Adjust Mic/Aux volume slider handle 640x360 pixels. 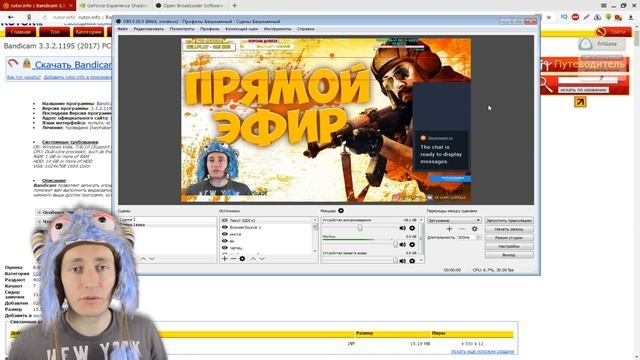point(395,244)
